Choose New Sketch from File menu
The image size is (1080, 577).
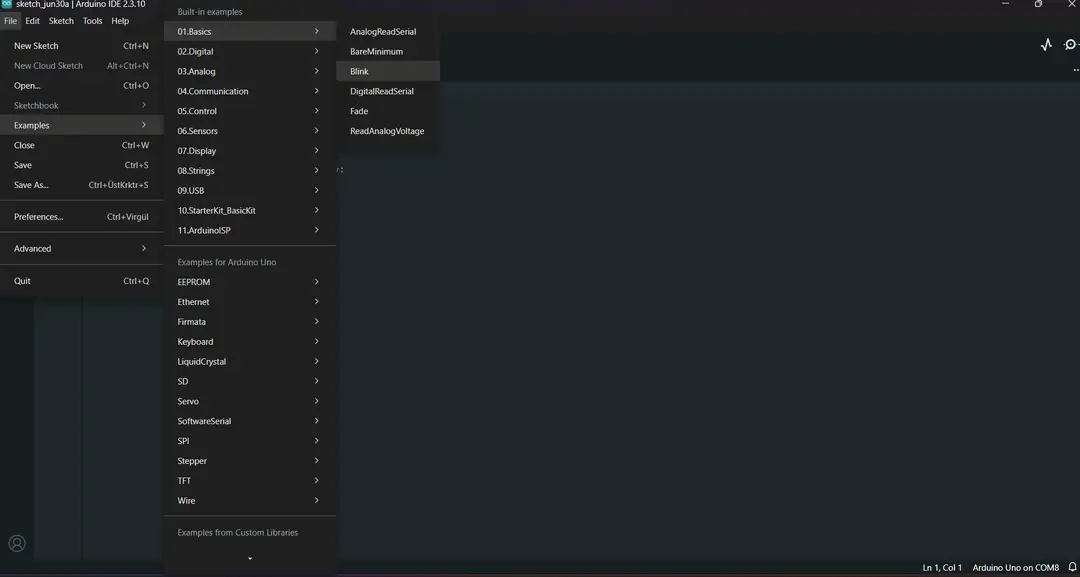click(81, 46)
